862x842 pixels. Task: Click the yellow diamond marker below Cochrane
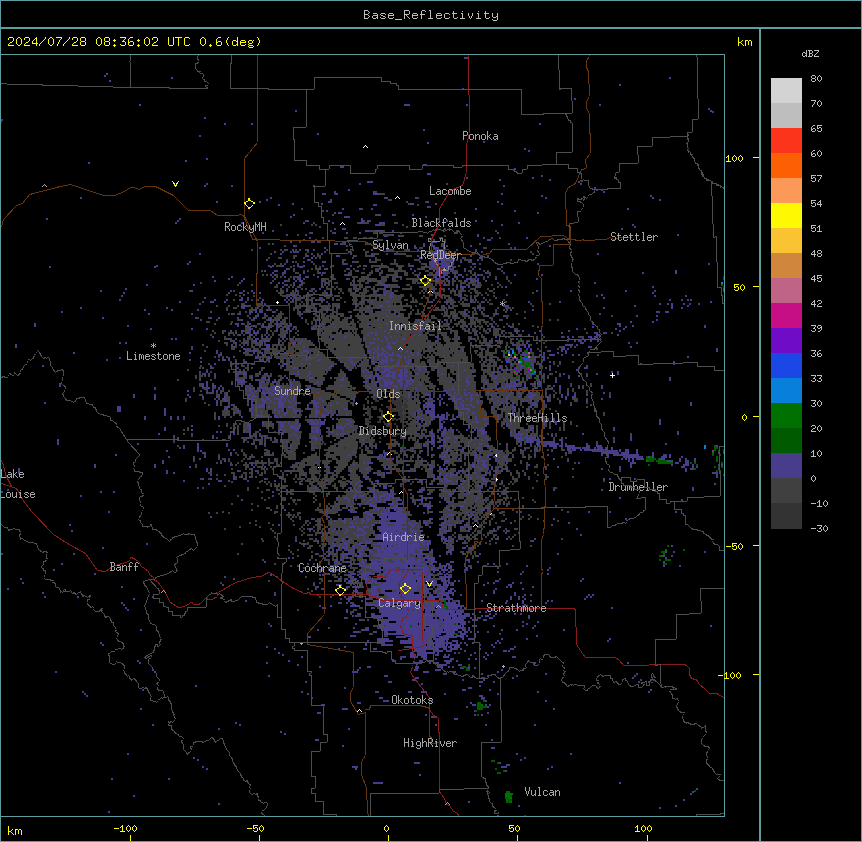340,590
